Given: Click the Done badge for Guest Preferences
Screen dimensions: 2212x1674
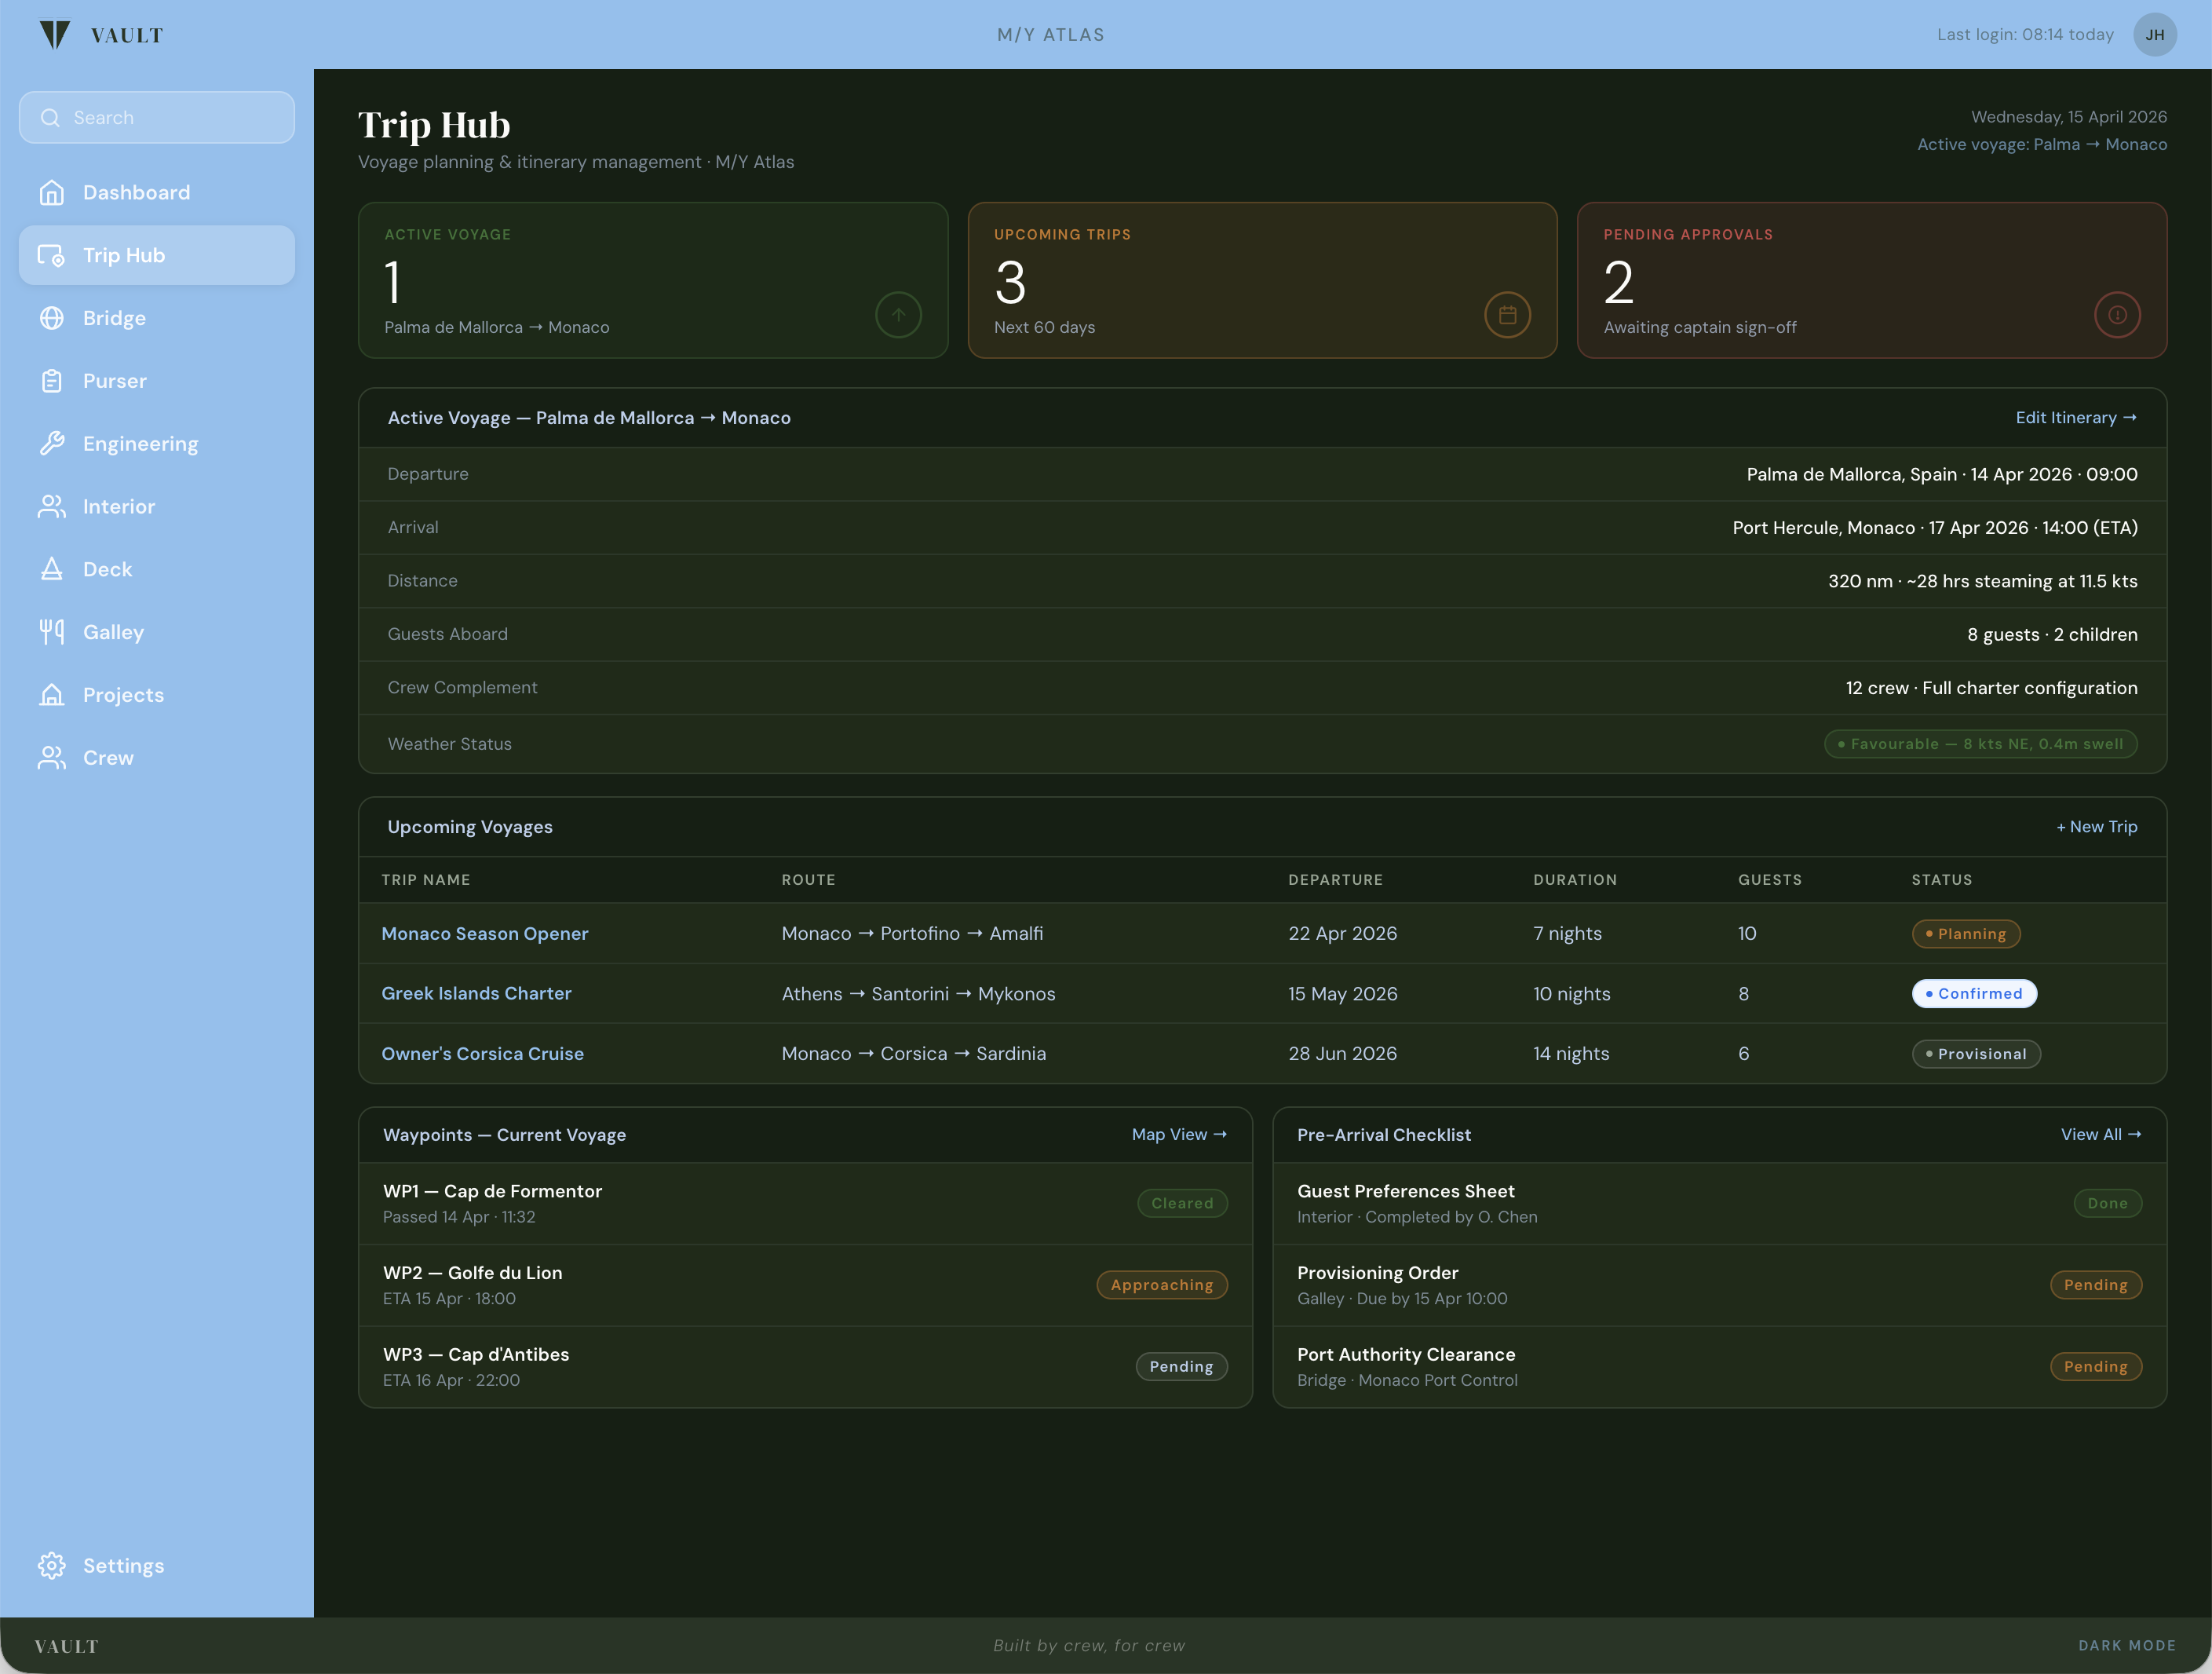Looking at the screenshot, I should click(2107, 1204).
